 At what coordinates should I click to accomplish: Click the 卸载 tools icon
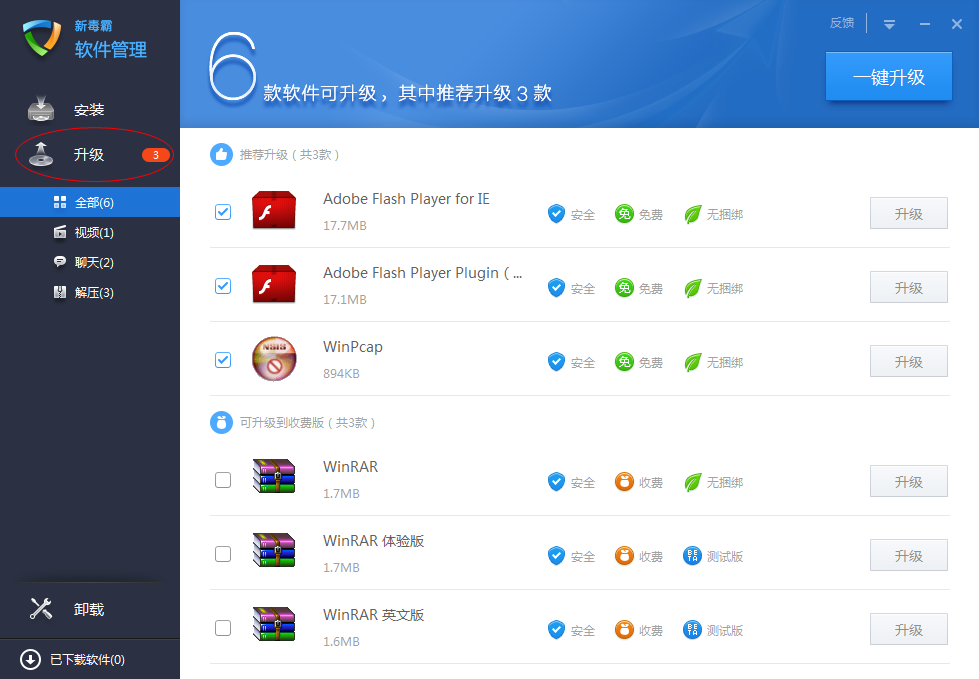(41, 608)
